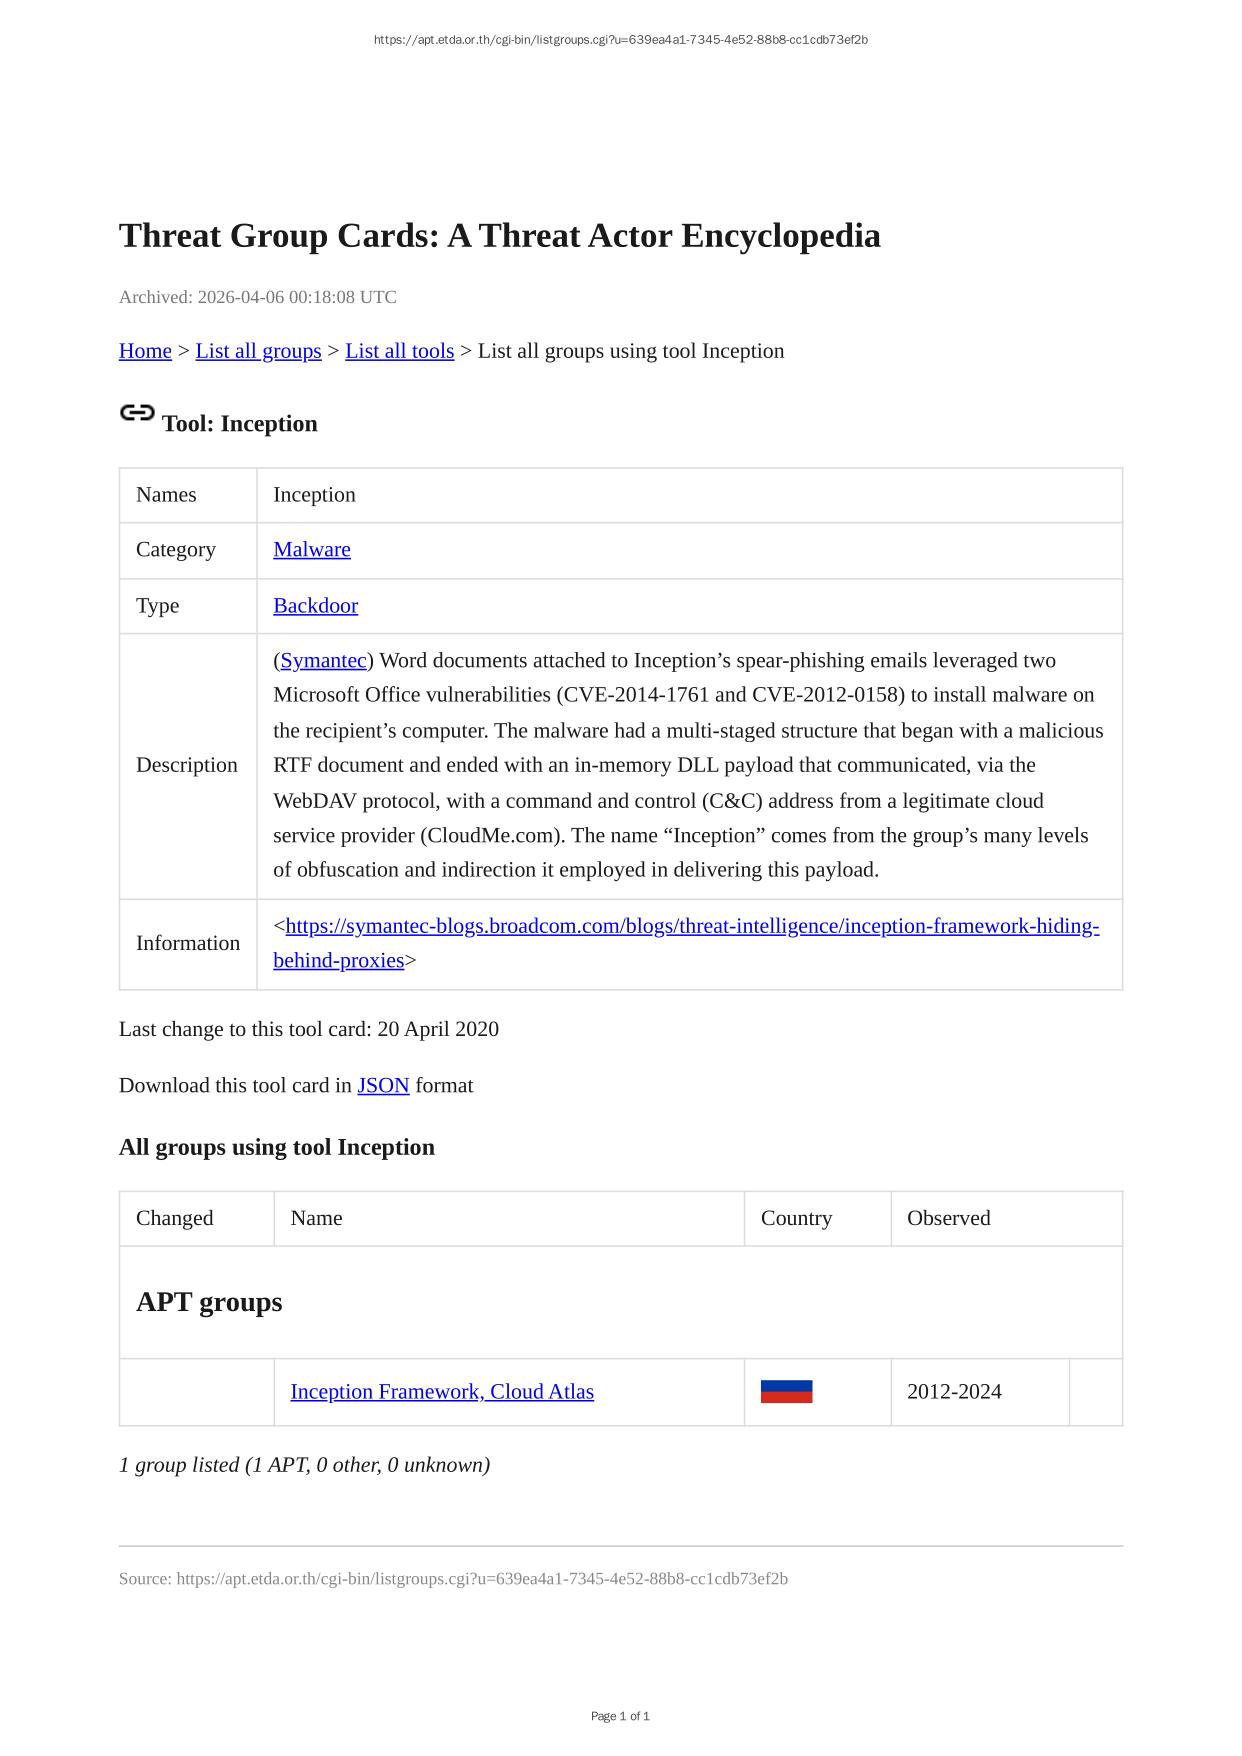The width and height of the screenshot is (1242, 1756).
Task: Open Inception Framework, Cloud Atlas group
Action: (442, 1391)
